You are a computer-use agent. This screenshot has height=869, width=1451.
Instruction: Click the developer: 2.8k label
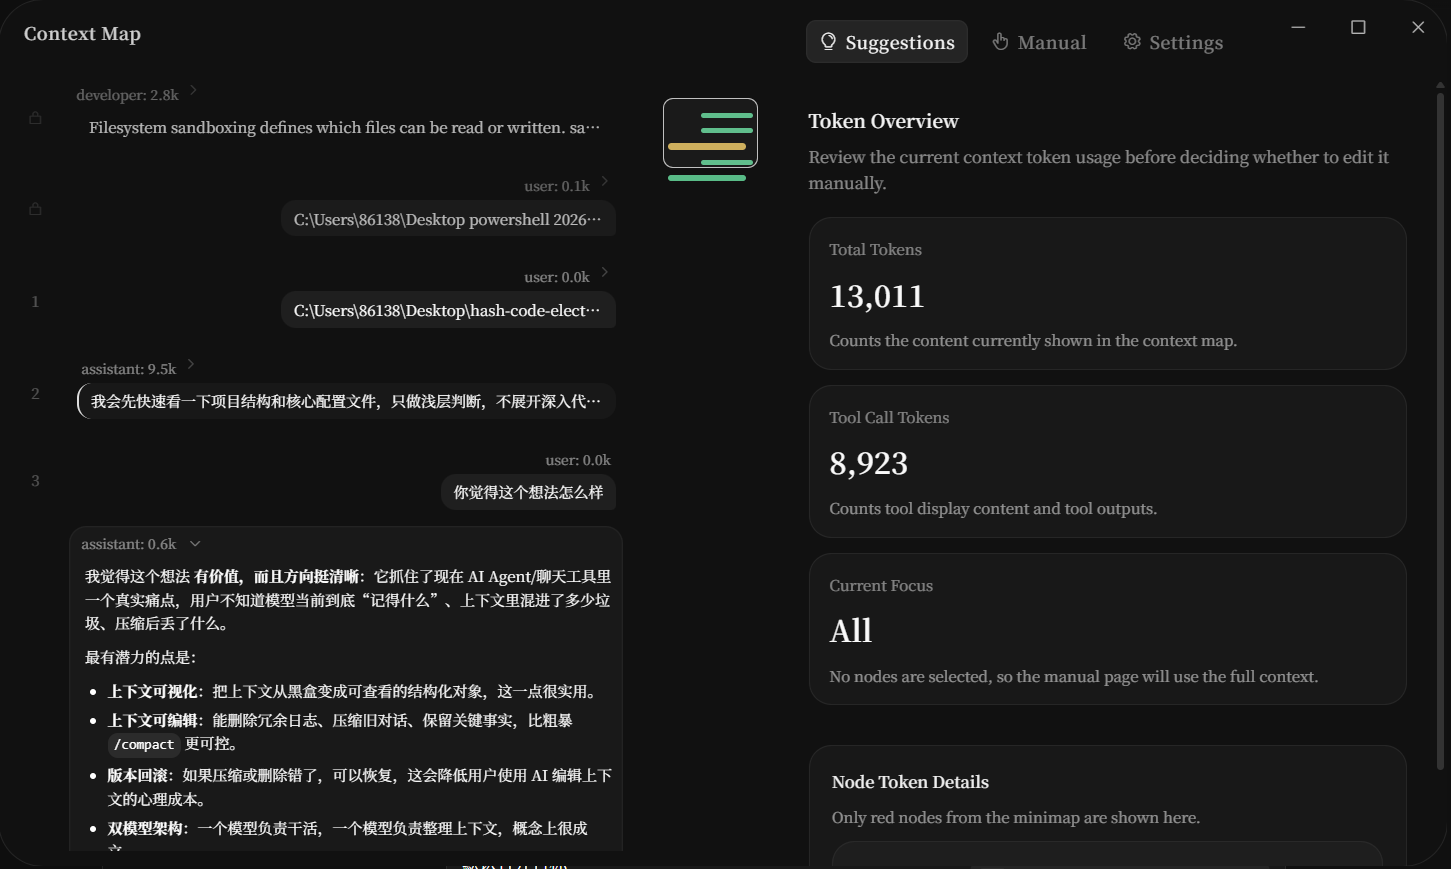click(x=127, y=95)
